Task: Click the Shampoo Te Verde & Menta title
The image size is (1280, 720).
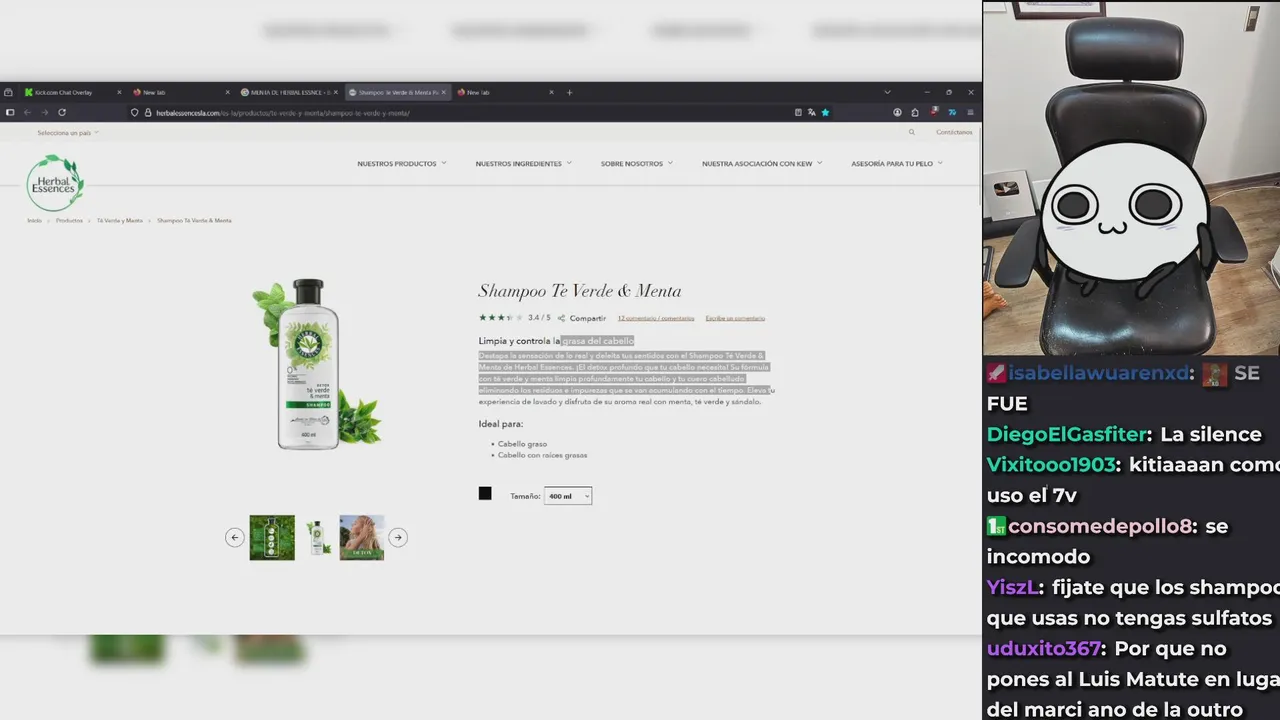Action: pos(580,291)
